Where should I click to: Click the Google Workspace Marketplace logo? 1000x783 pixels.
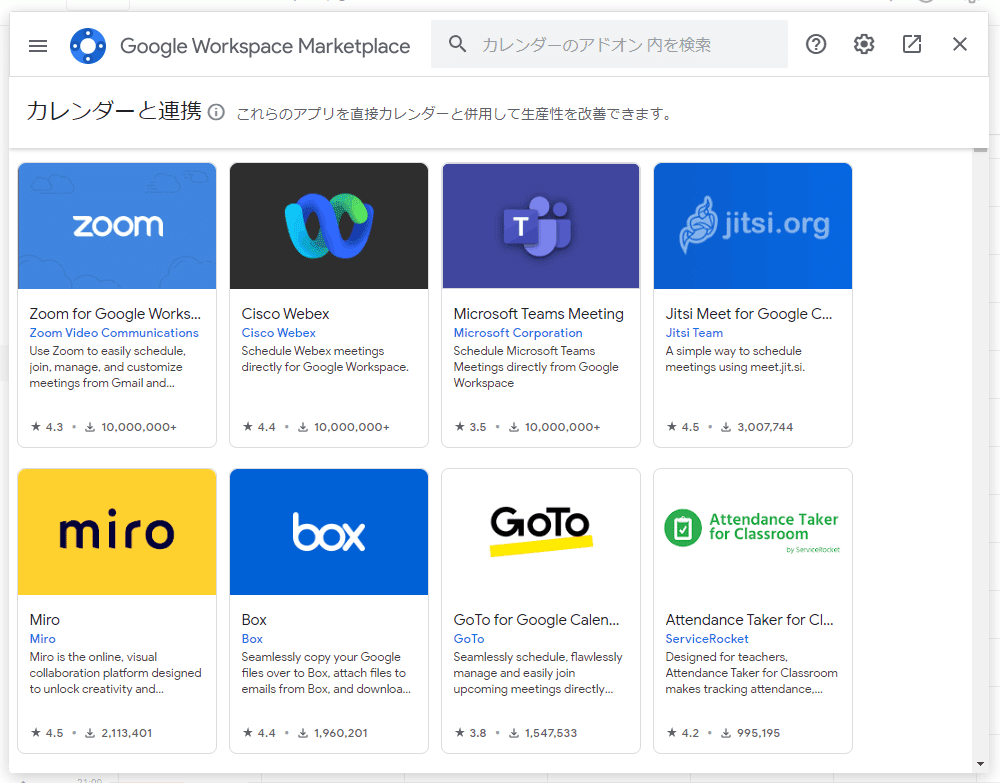pos(88,46)
